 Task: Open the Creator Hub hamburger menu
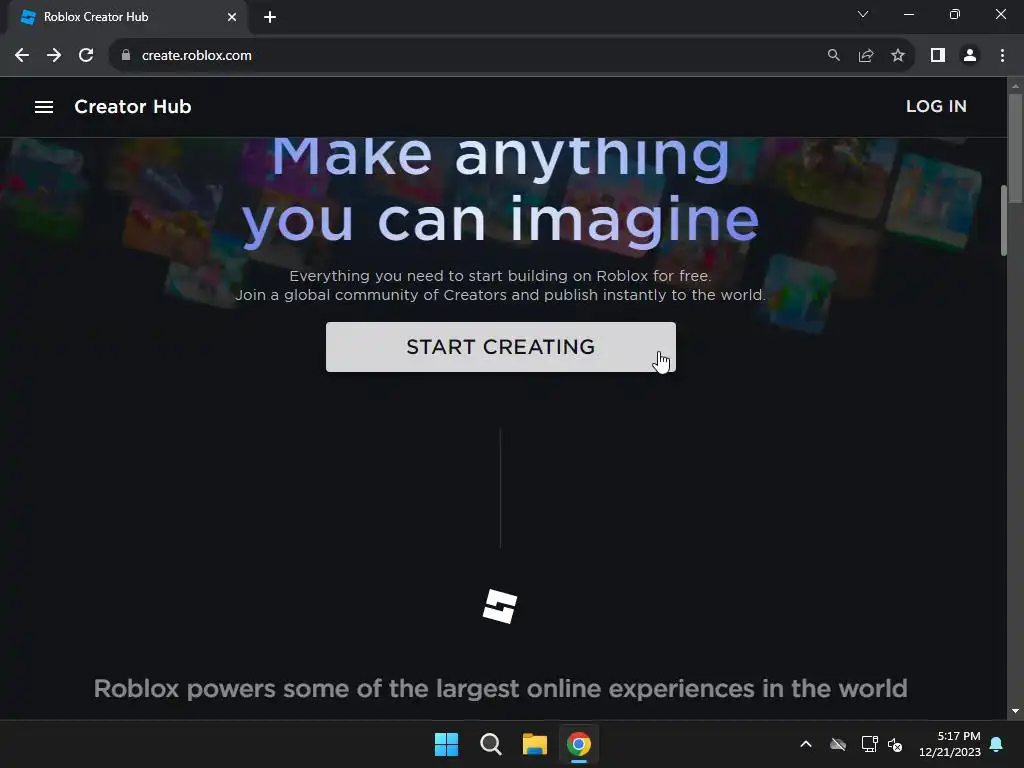pyautogui.click(x=44, y=106)
